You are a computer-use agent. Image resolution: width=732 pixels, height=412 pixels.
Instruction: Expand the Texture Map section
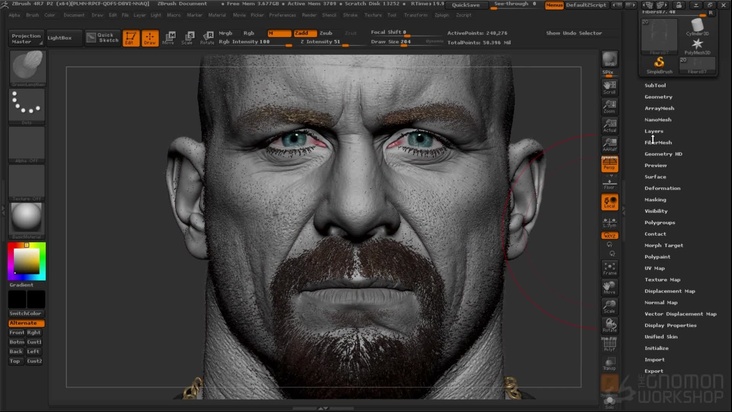(662, 280)
